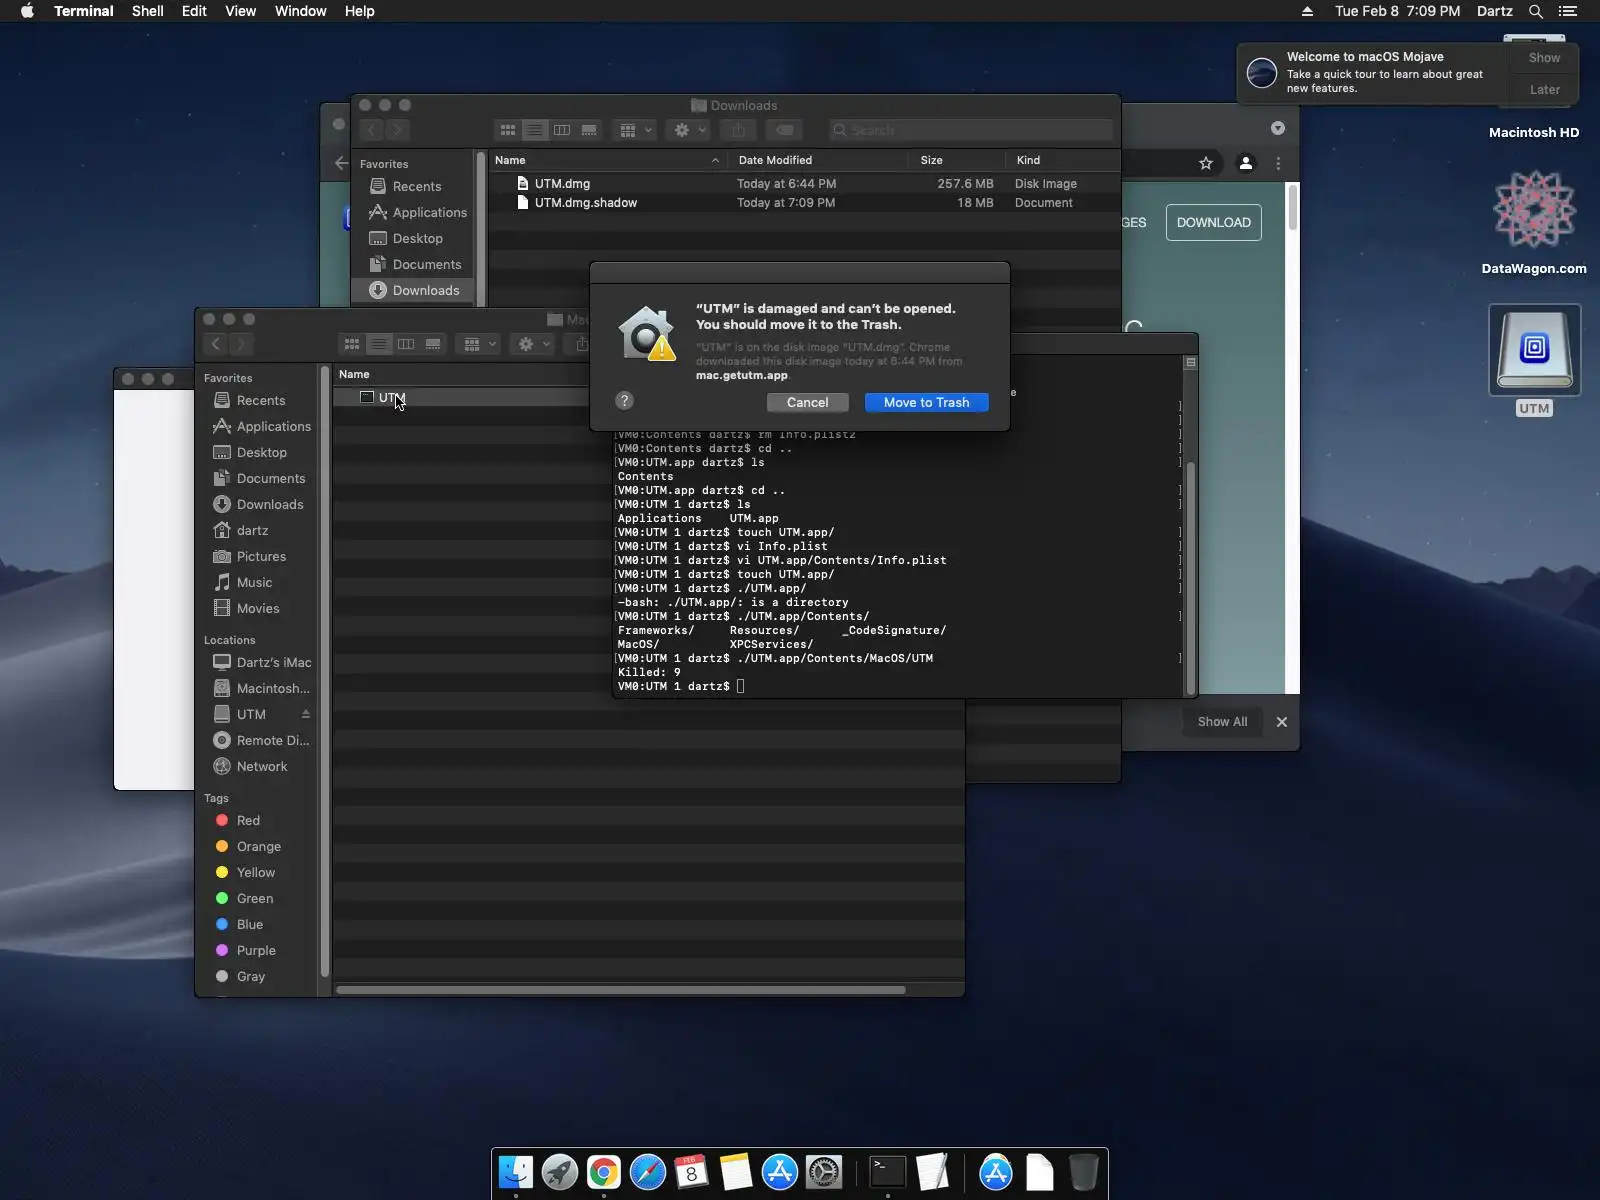This screenshot has width=1600, height=1200.
Task: Set UTM volume window to icon view
Action: [352, 344]
